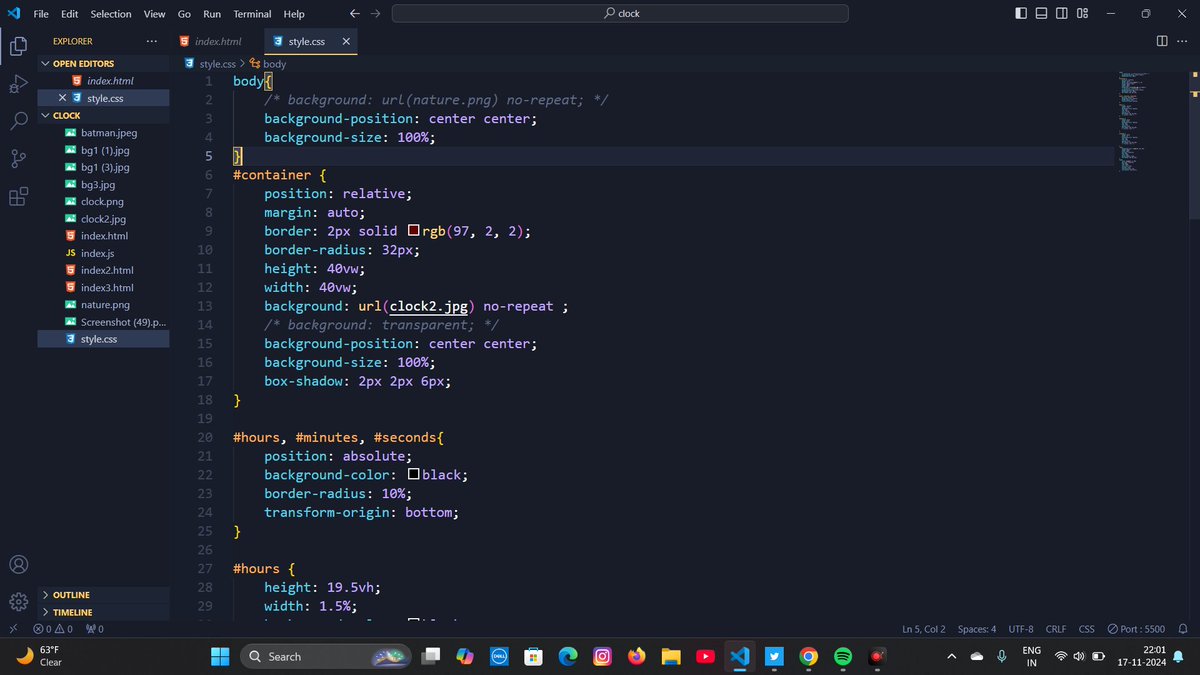Go back with the navigation arrow

(x=355, y=14)
